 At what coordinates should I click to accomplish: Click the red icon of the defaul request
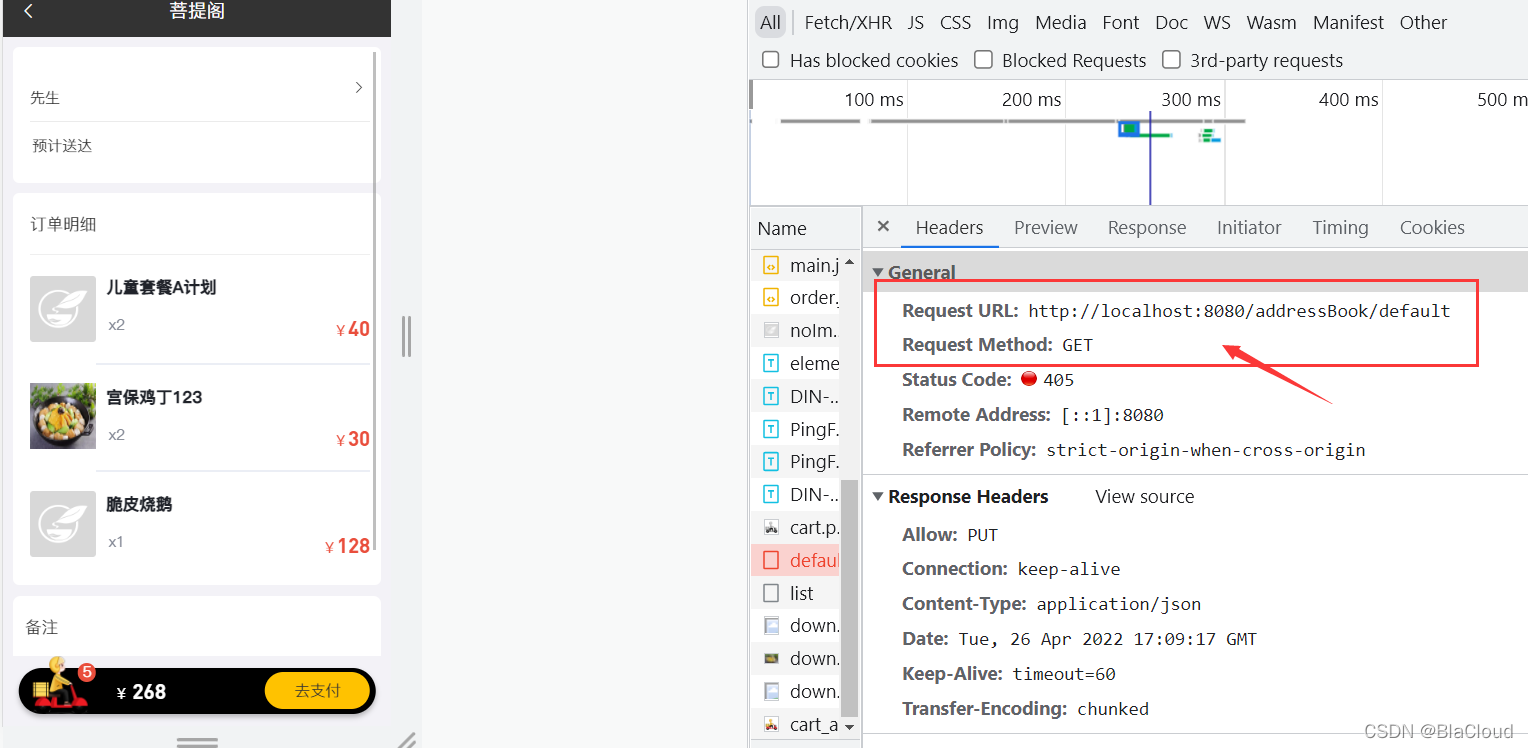pos(771,560)
